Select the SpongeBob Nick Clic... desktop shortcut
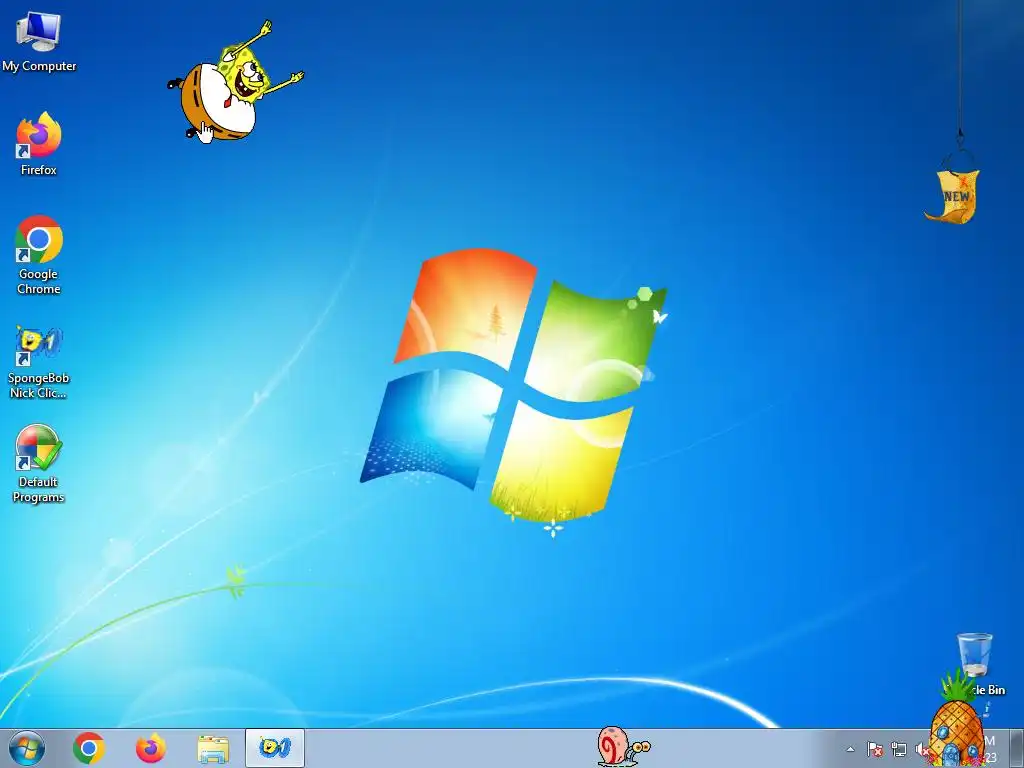The width and height of the screenshot is (1024, 768). 39,362
